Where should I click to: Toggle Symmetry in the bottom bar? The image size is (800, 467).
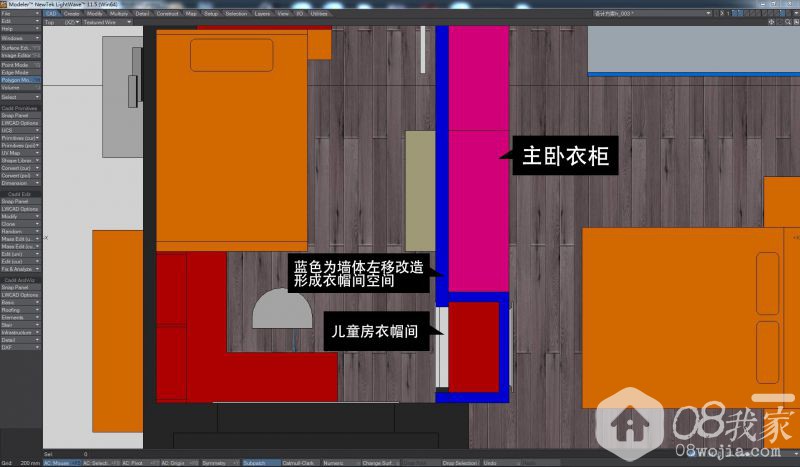tap(213, 463)
